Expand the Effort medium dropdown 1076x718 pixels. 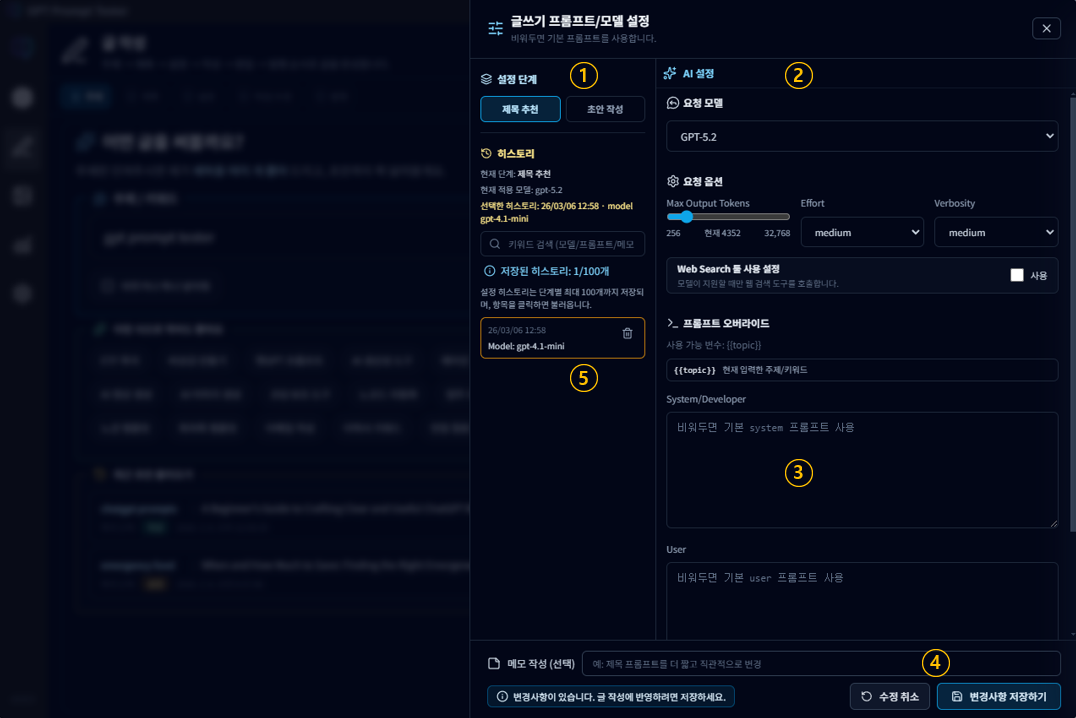[x=861, y=232]
